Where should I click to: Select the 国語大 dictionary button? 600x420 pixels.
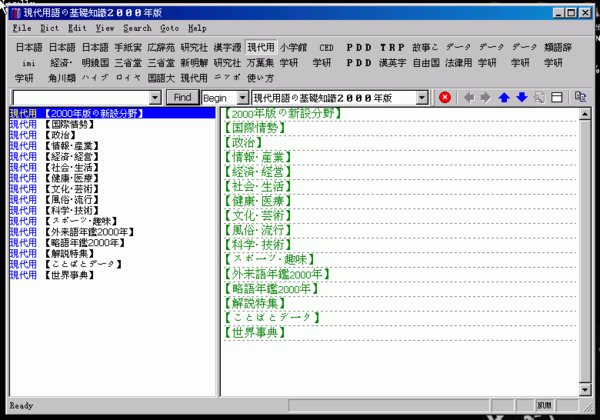point(161,78)
